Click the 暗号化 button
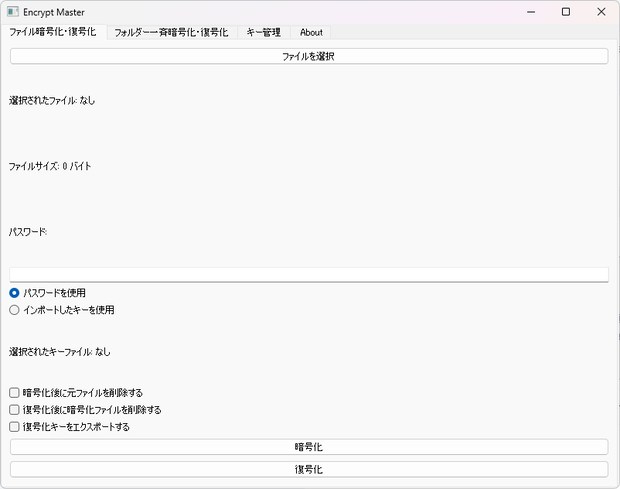Viewport: 620px width, 489px height. click(x=309, y=447)
